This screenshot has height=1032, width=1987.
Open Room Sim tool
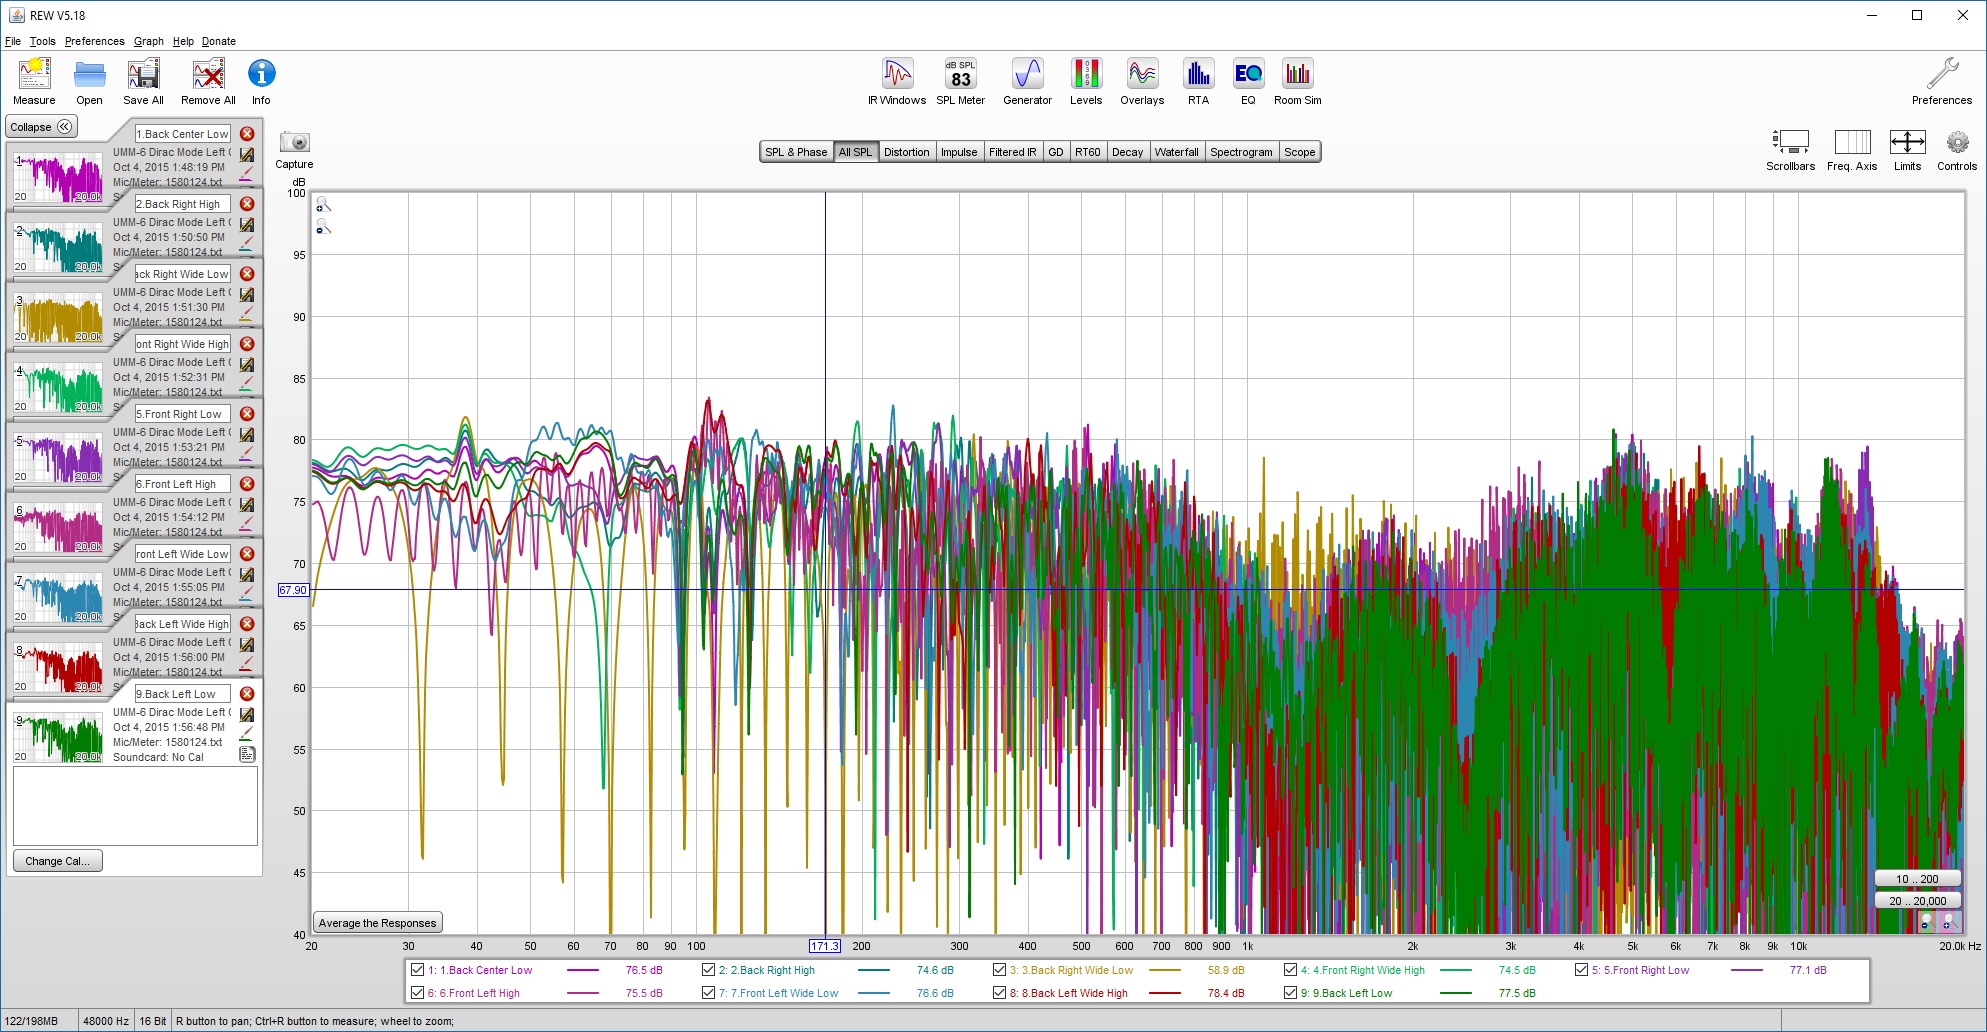coord(1297,75)
